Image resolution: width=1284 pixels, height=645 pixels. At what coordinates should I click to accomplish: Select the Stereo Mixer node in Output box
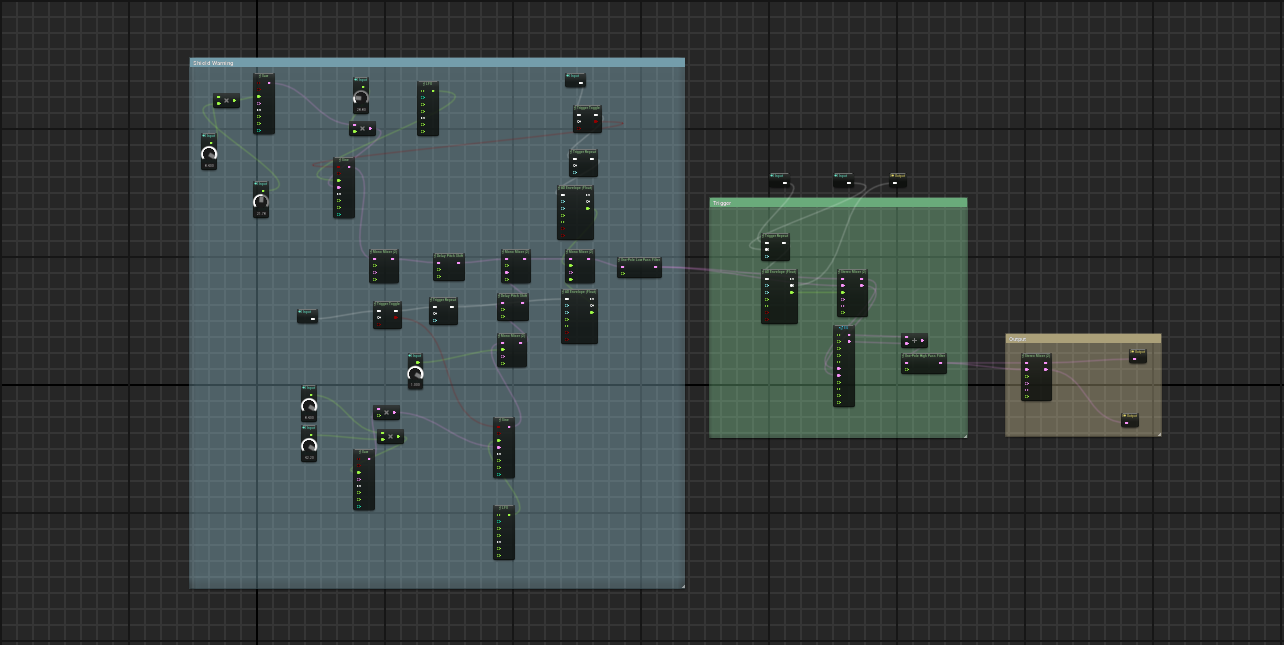click(x=1036, y=377)
